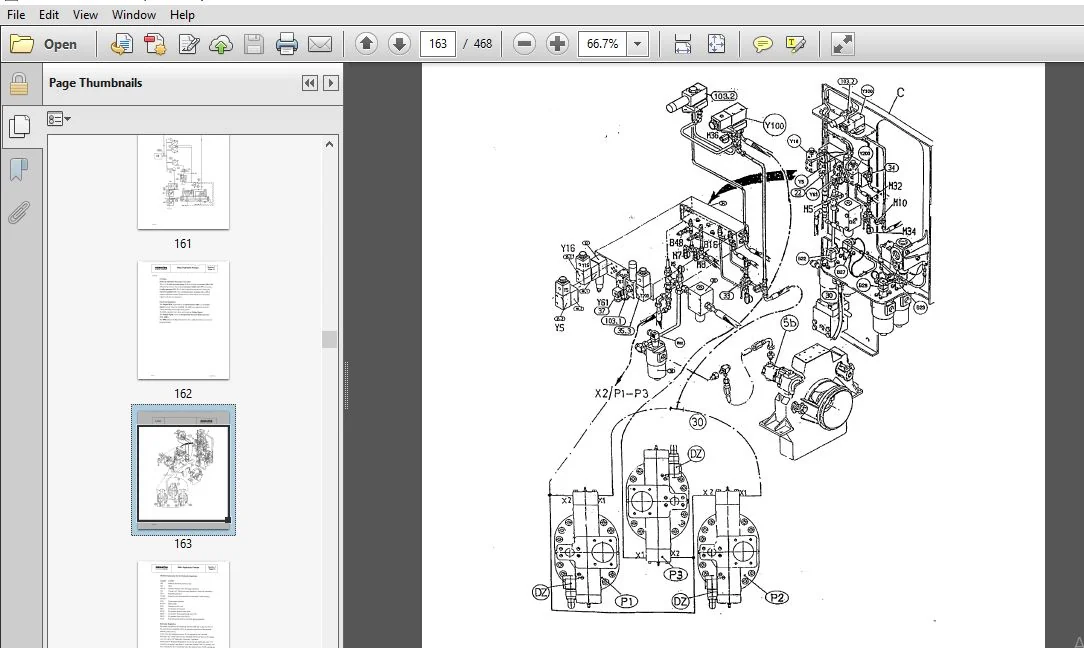Image resolution: width=1084 pixels, height=648 pixels.
Task: Go to next page arrow
Action: pos(399,44)
